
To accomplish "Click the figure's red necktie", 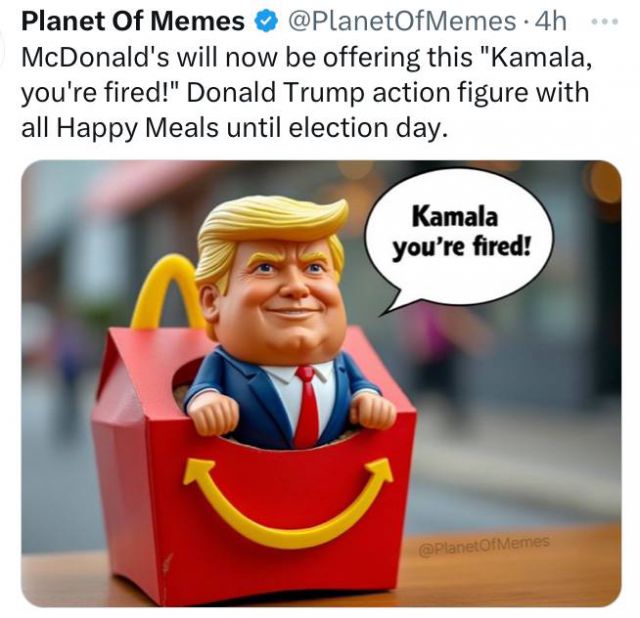I will coord(307,407).
